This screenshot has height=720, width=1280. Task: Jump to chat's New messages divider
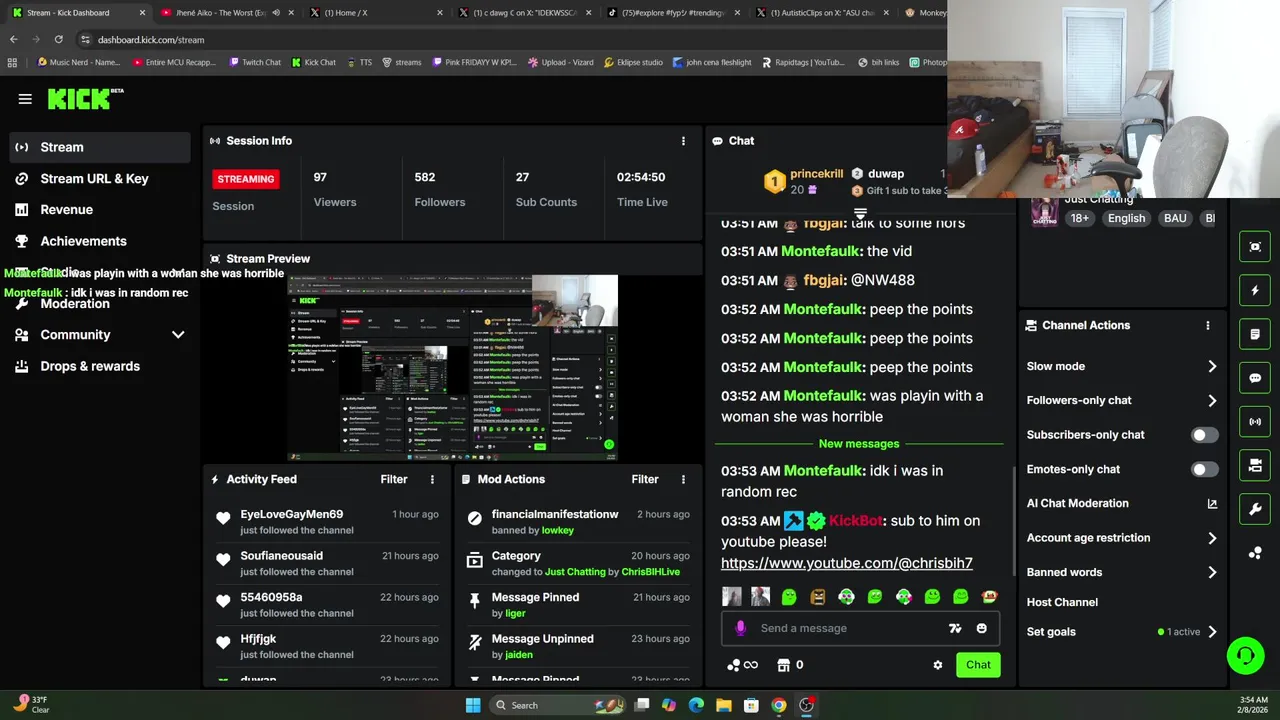pyautogui.click(x=859, y=444)
